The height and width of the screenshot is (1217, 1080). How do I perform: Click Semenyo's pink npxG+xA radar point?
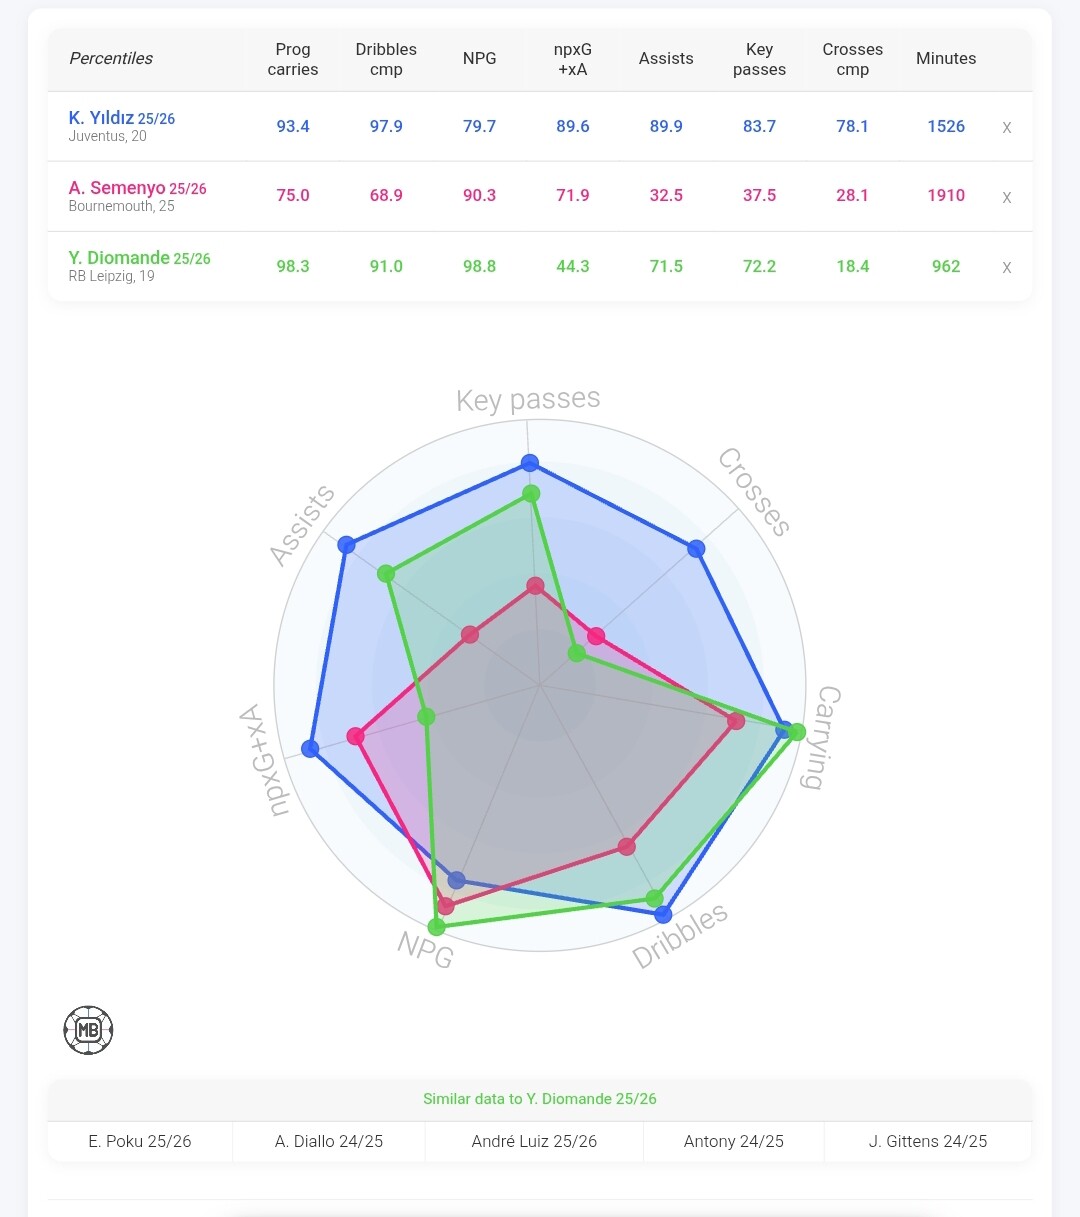[x=356, y=736]
